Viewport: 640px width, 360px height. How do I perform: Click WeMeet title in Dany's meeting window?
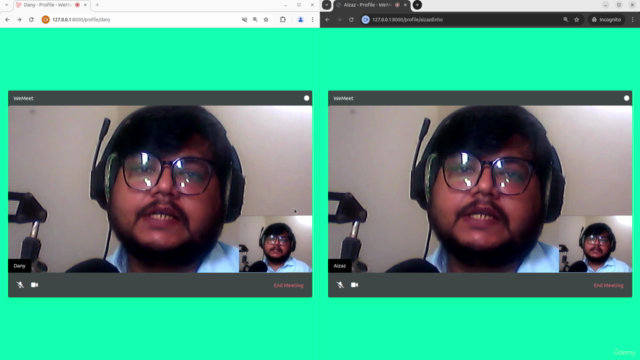[24, 98]
